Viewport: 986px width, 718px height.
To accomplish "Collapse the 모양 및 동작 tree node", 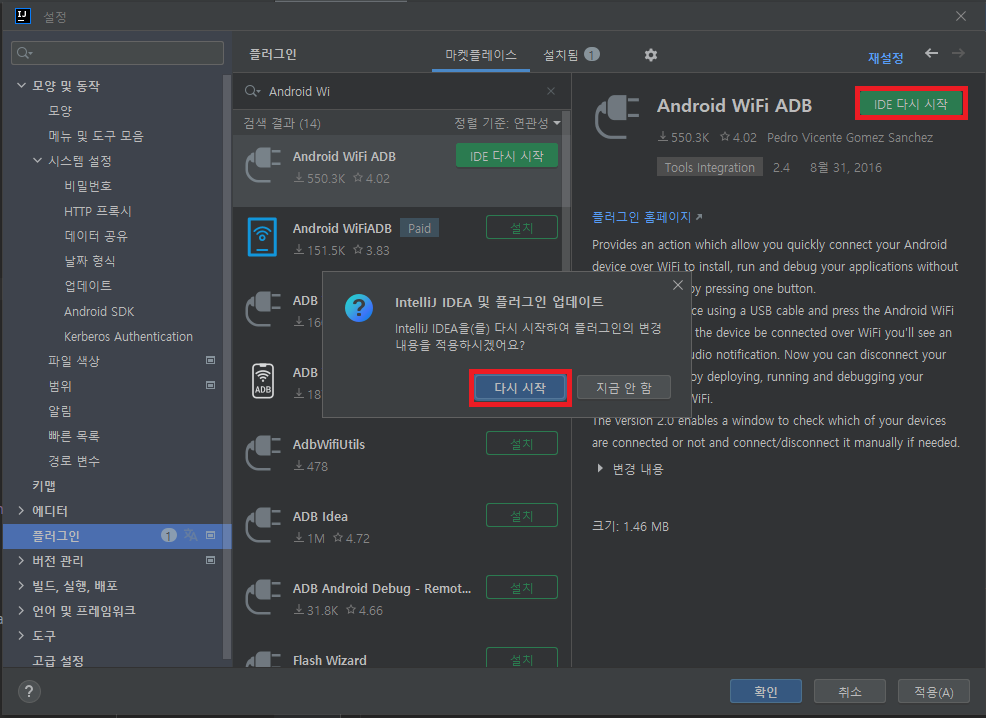I will (x=21, y=85).
